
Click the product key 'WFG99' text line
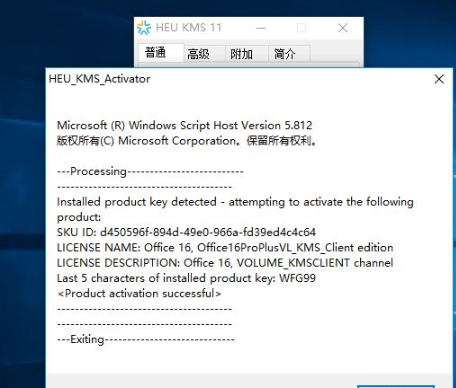coord(186,278)
